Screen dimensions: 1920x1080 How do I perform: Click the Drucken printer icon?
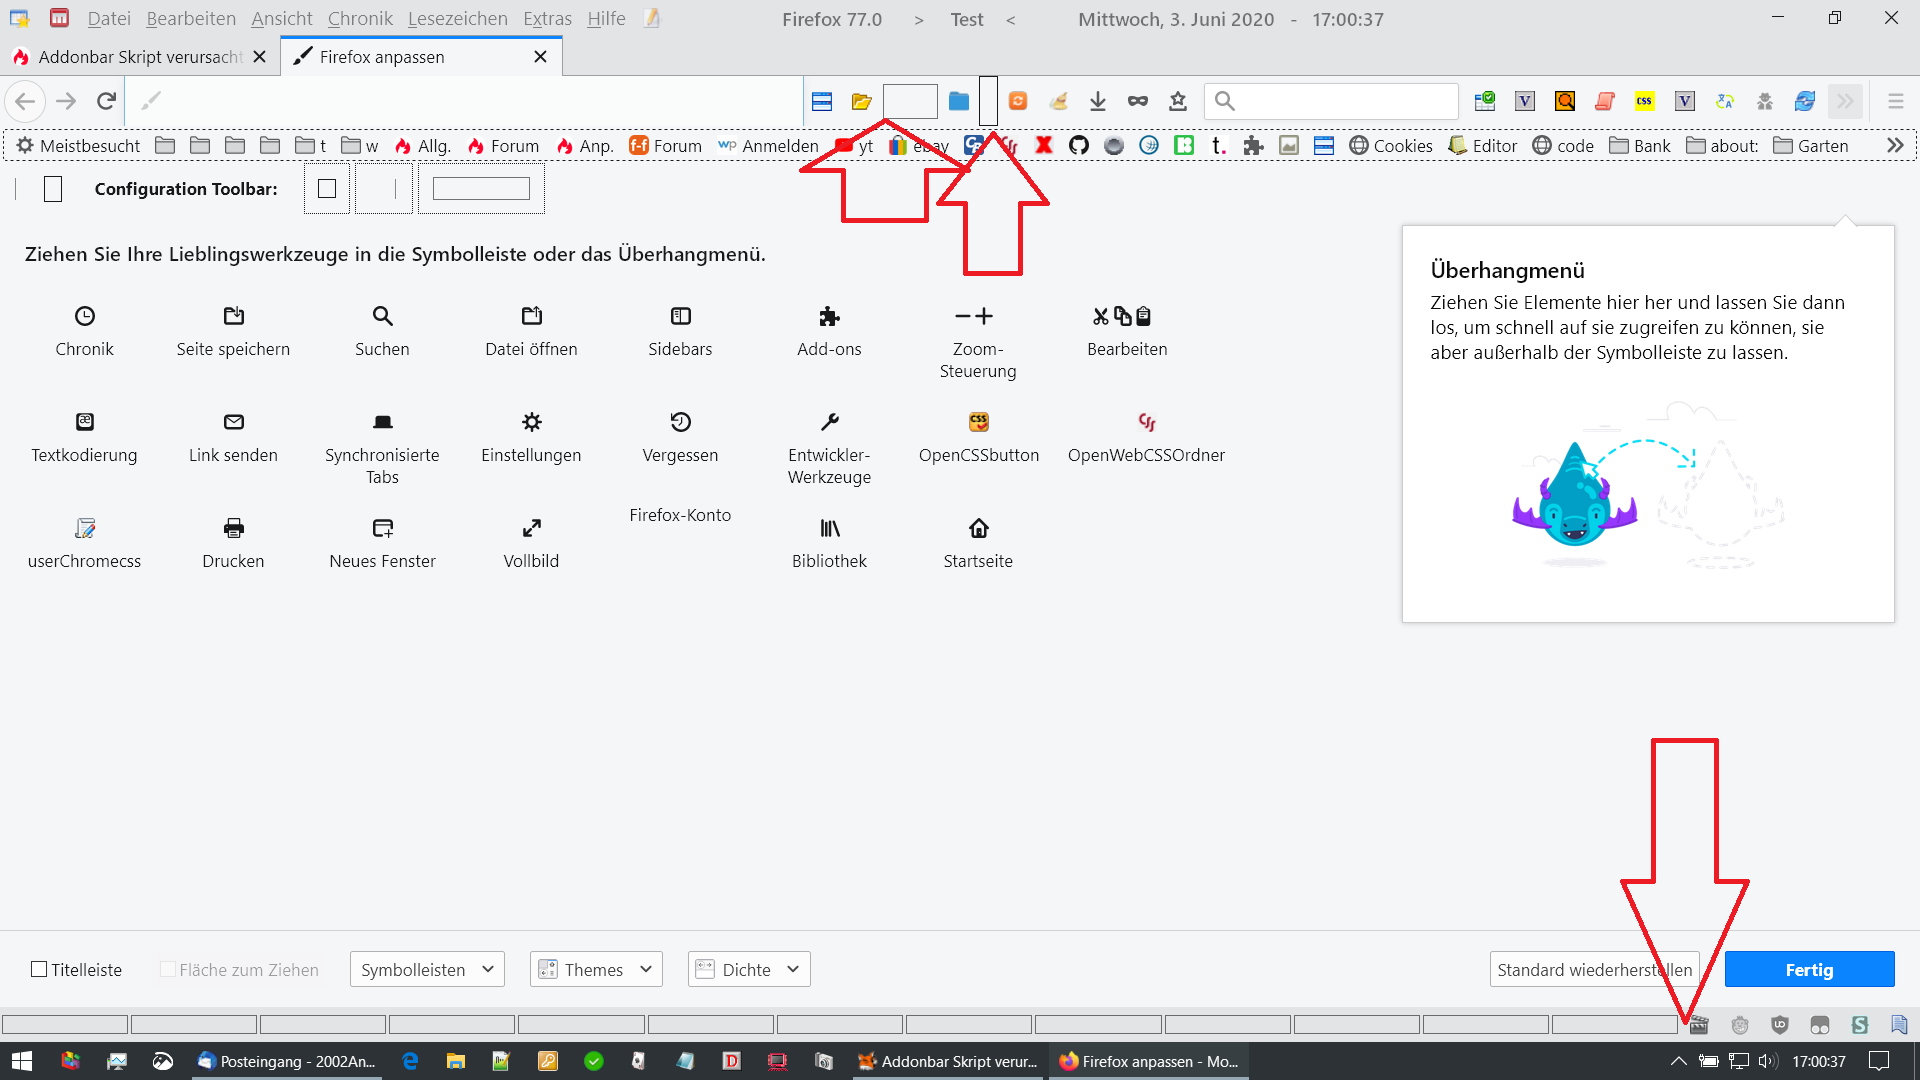coord(233,528)
